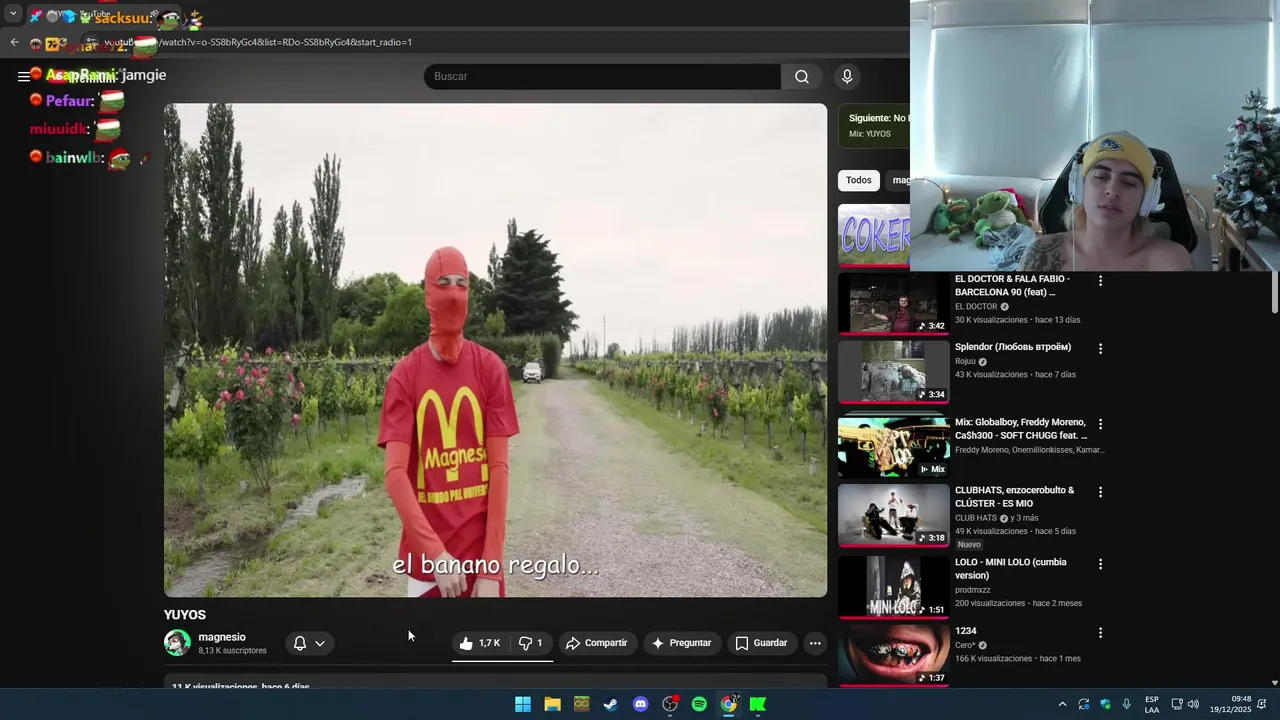This screenshot has width=1280, height=720.
Task: Open the magnesio channel avatar
Action: (x=177, y=643)
